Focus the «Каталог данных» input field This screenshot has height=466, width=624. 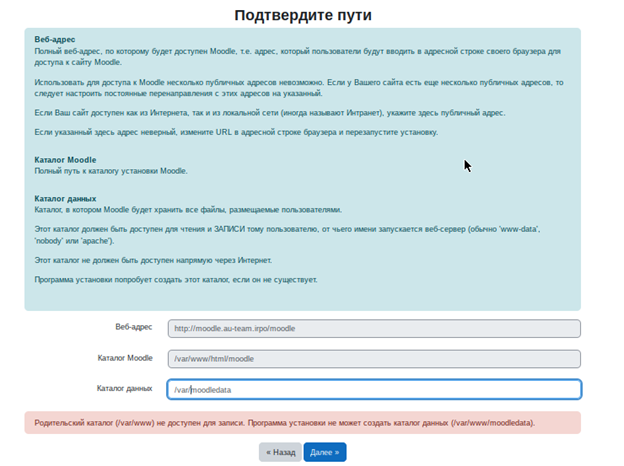tap(373, 389)
